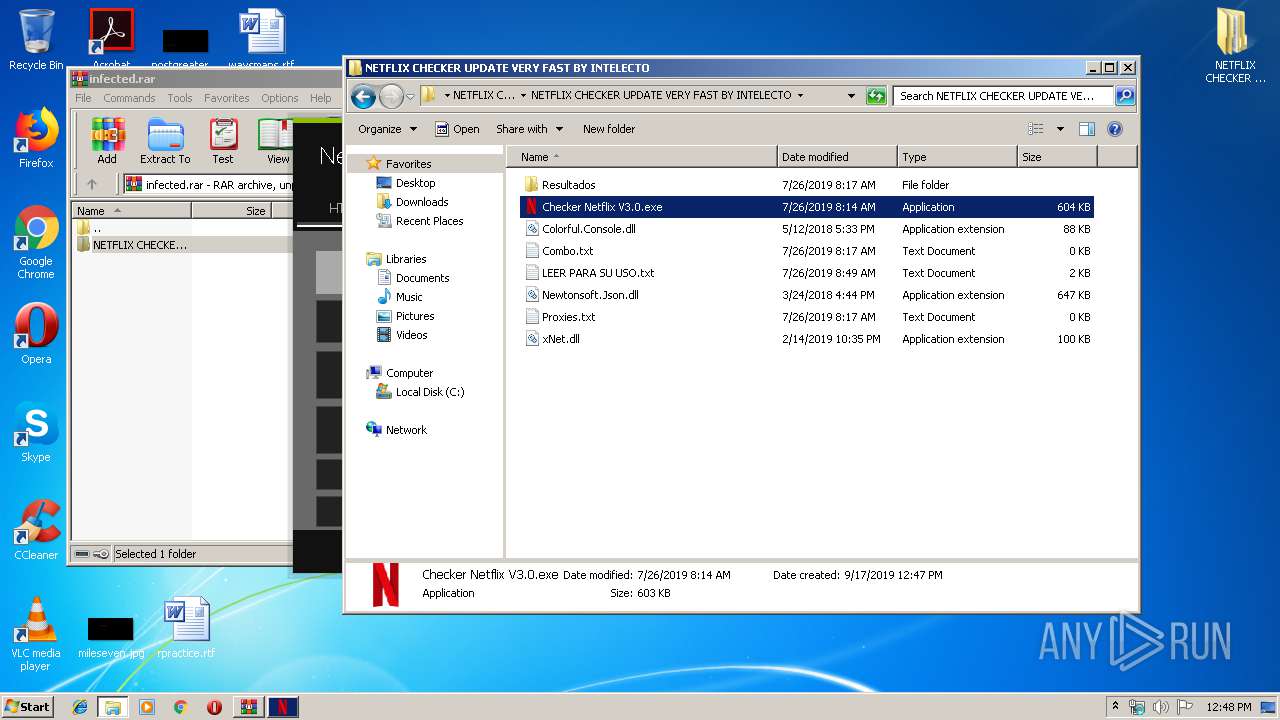Select the Proxies.txt file icon
Image resolution: width=1280 pixels, height=720 pixels.
pos(532,317)
